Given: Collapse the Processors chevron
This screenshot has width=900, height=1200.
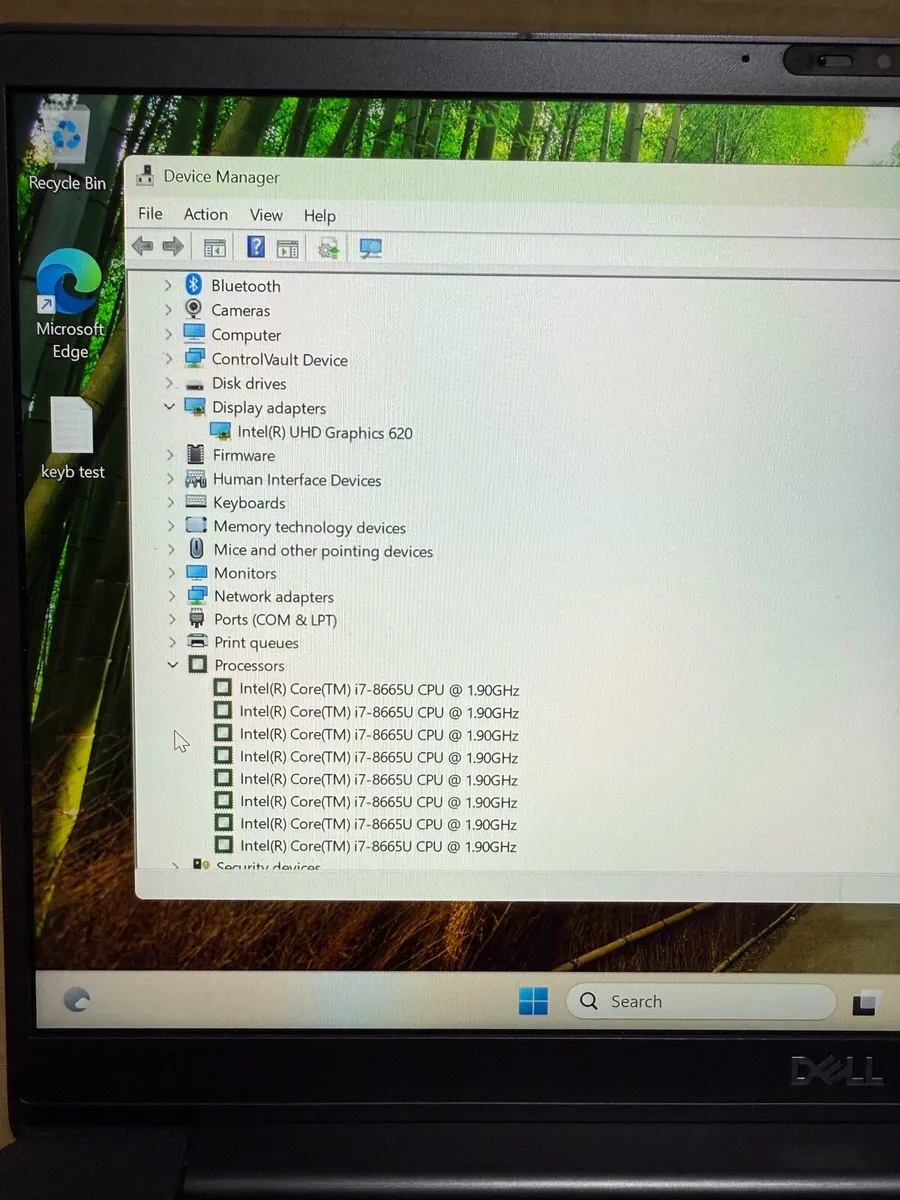Looking at the screenshot, I should [x=172, y=665].
